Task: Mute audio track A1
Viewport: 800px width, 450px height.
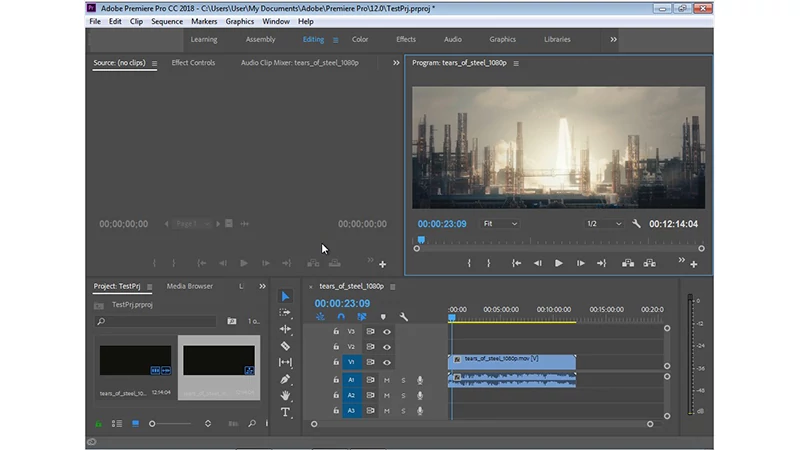Action: 387,380
